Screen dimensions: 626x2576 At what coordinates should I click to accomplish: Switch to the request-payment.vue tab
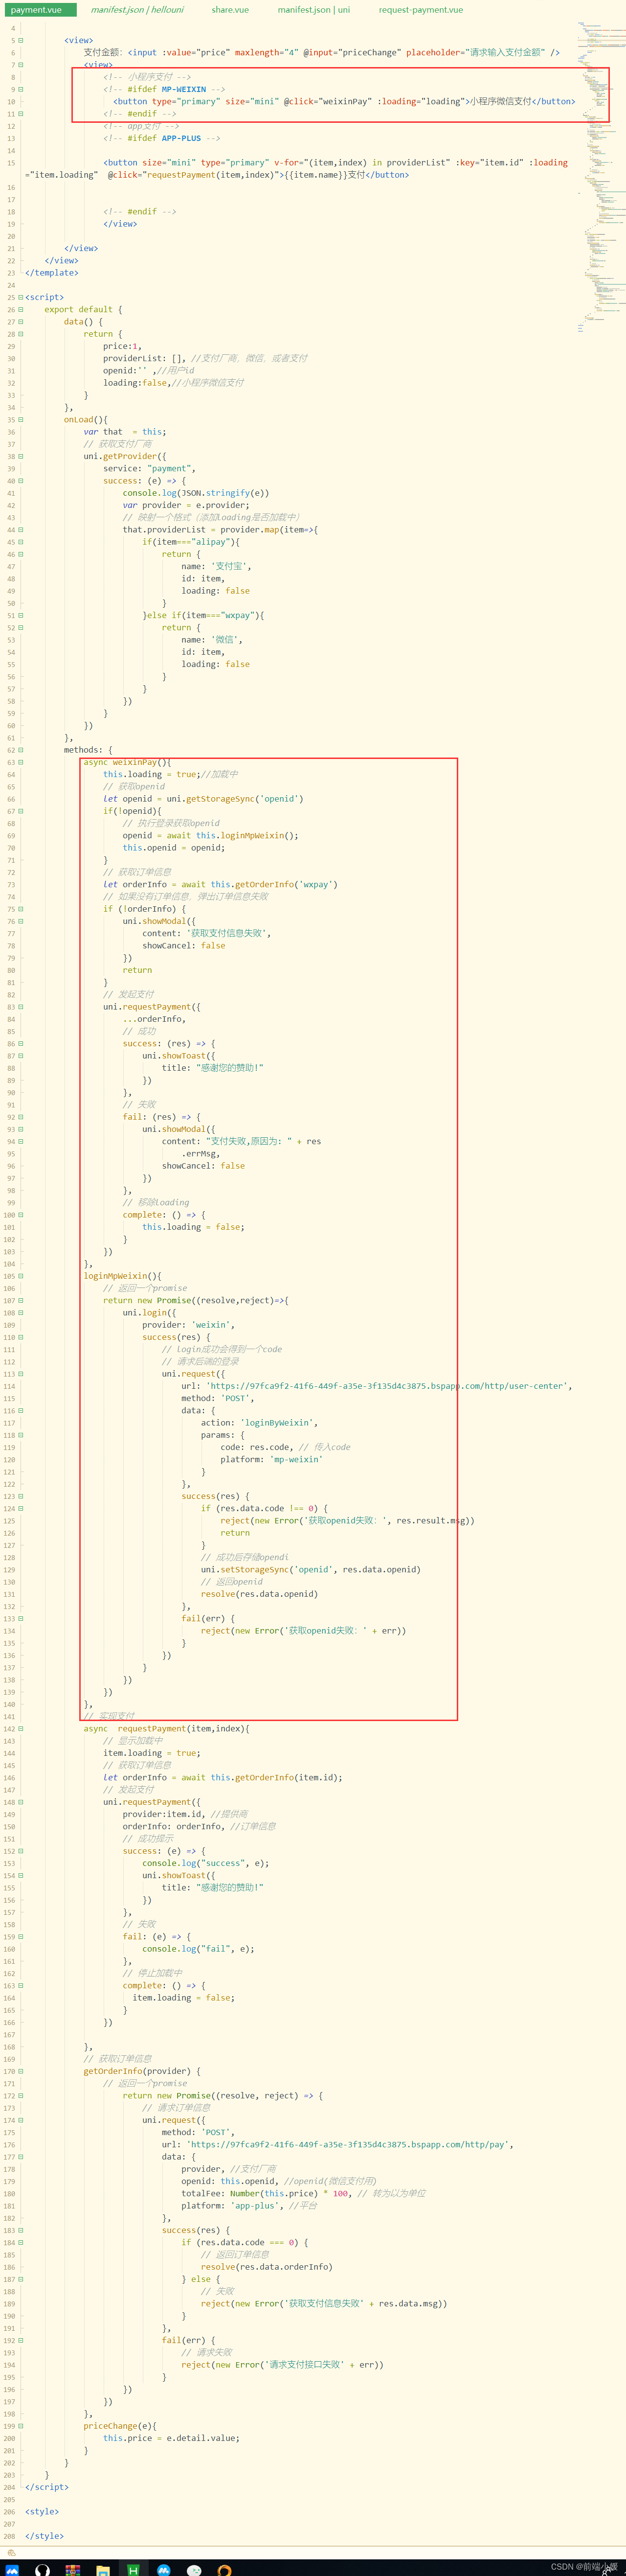tap(421, 10)
